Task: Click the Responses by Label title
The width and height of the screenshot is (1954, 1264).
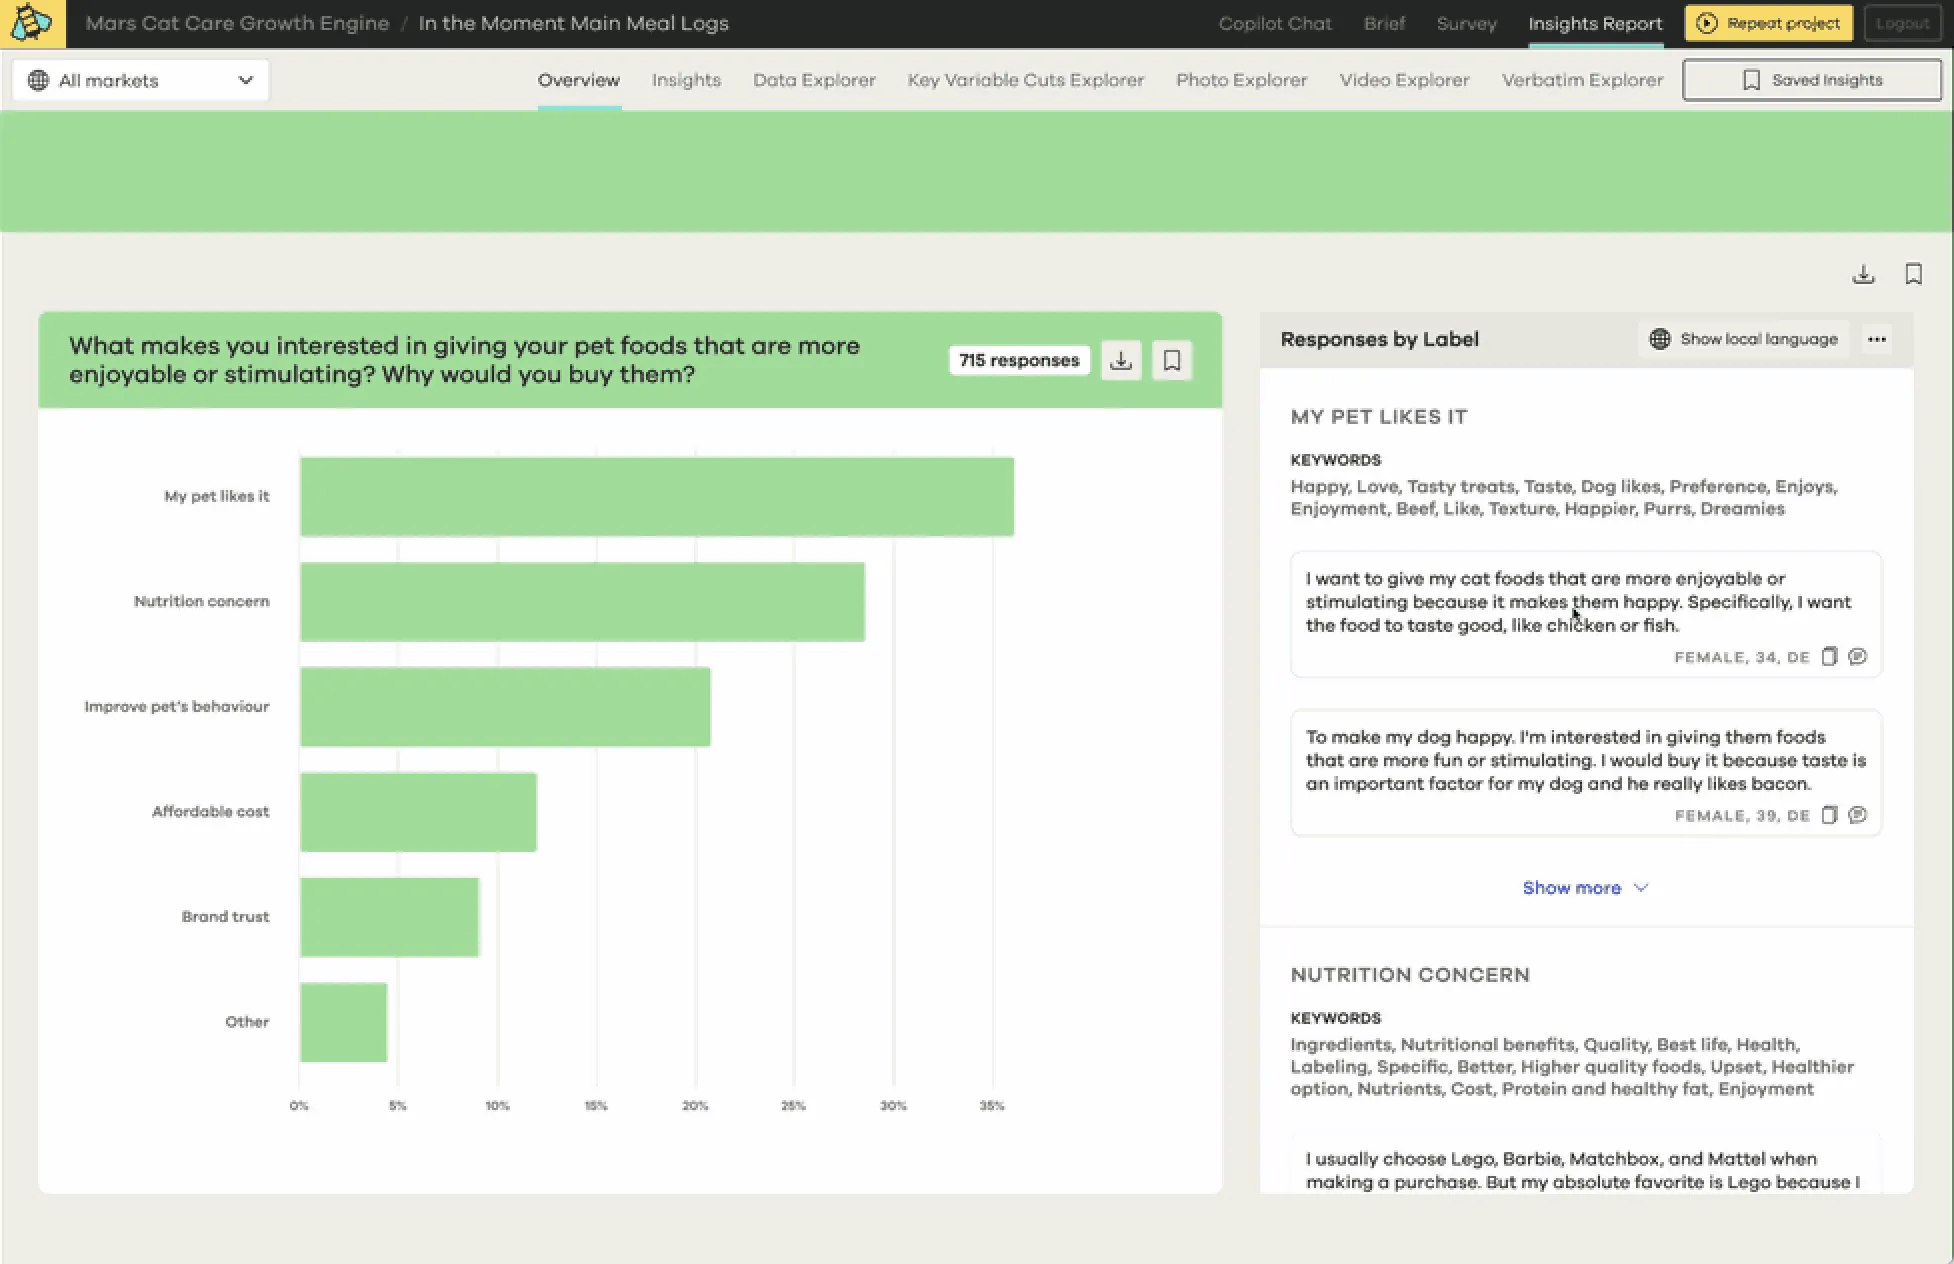Action: tap(1379, 339)
